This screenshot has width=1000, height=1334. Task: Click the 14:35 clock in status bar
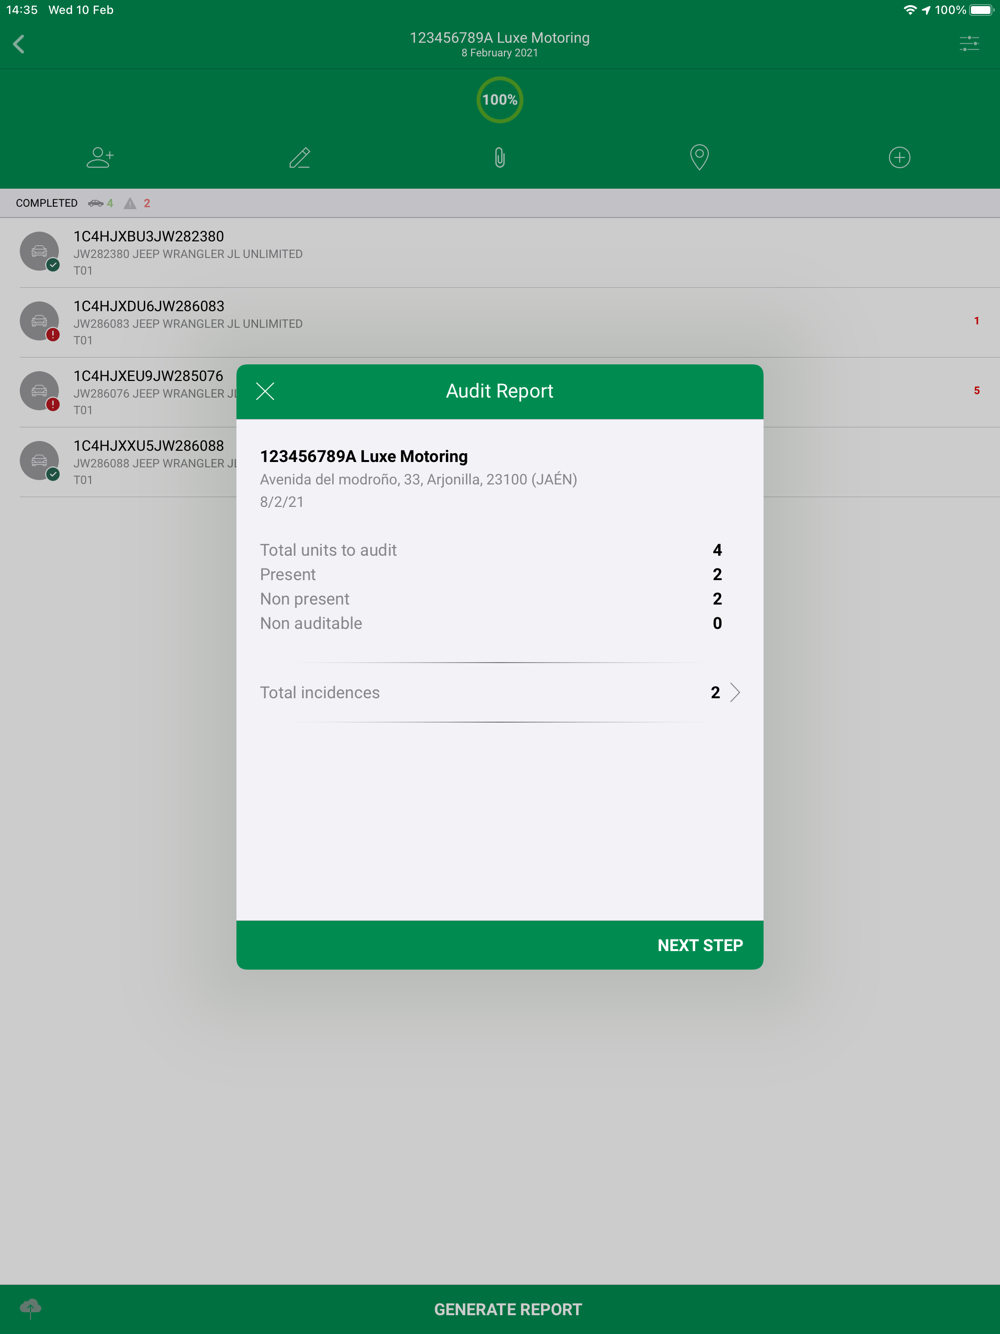(x=22, y=10)
